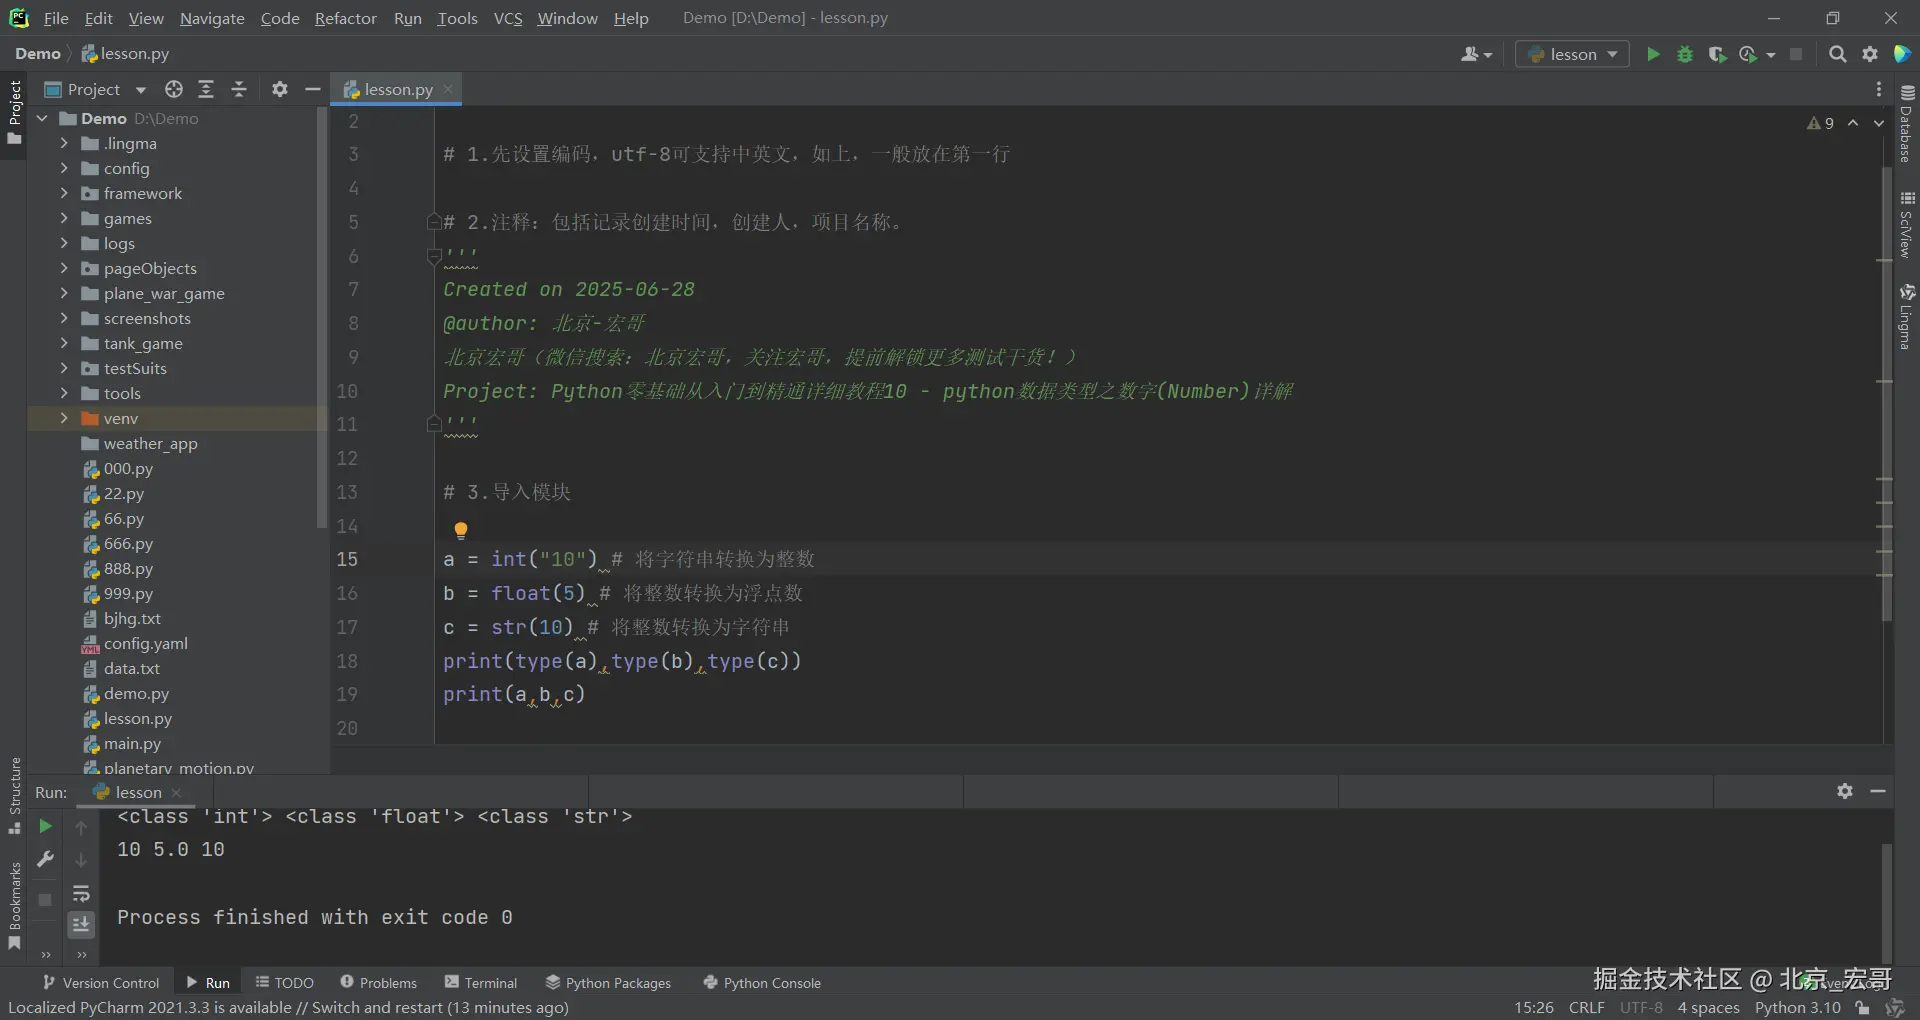Change the Python 3.10 interpreter
Image resolution: width=1920 pixels, height=1020 pixels.
click(x=1797, y=1007)
